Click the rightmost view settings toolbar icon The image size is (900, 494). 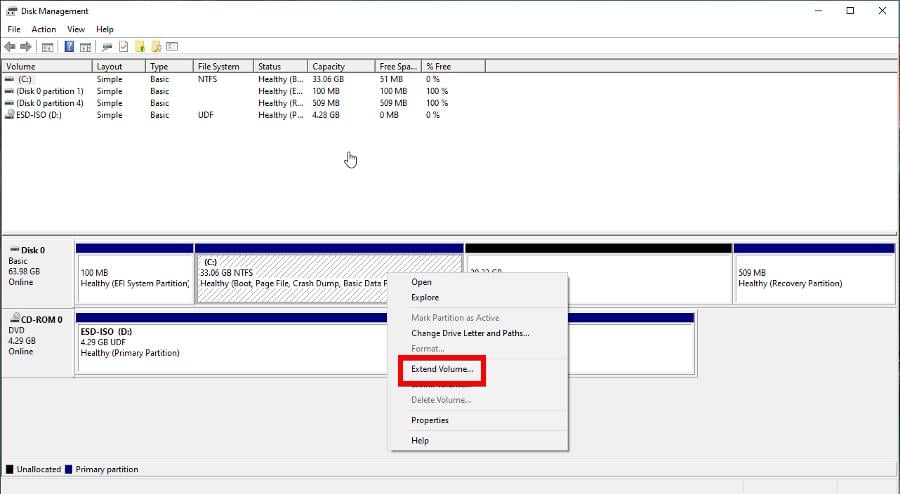172,47
